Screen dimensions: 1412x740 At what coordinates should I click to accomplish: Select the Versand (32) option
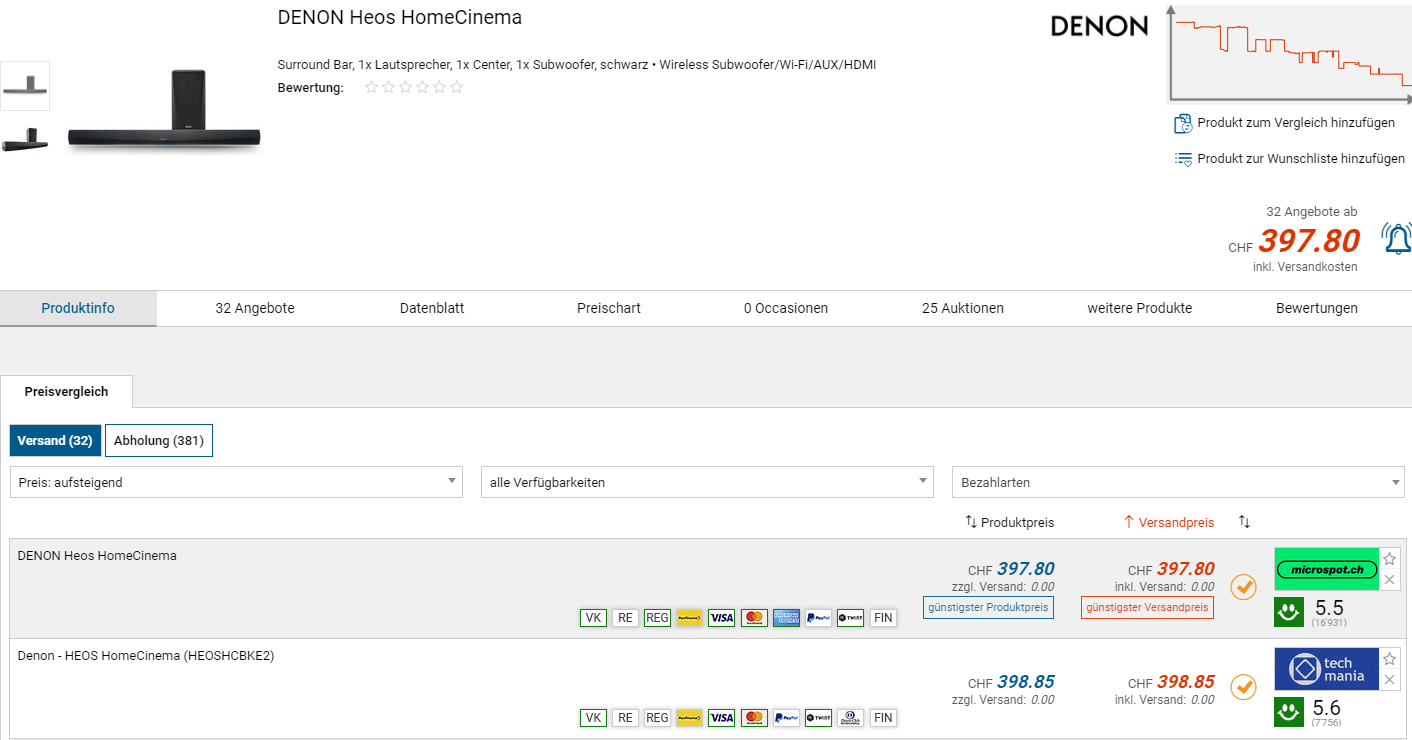(x=55, y=441)
